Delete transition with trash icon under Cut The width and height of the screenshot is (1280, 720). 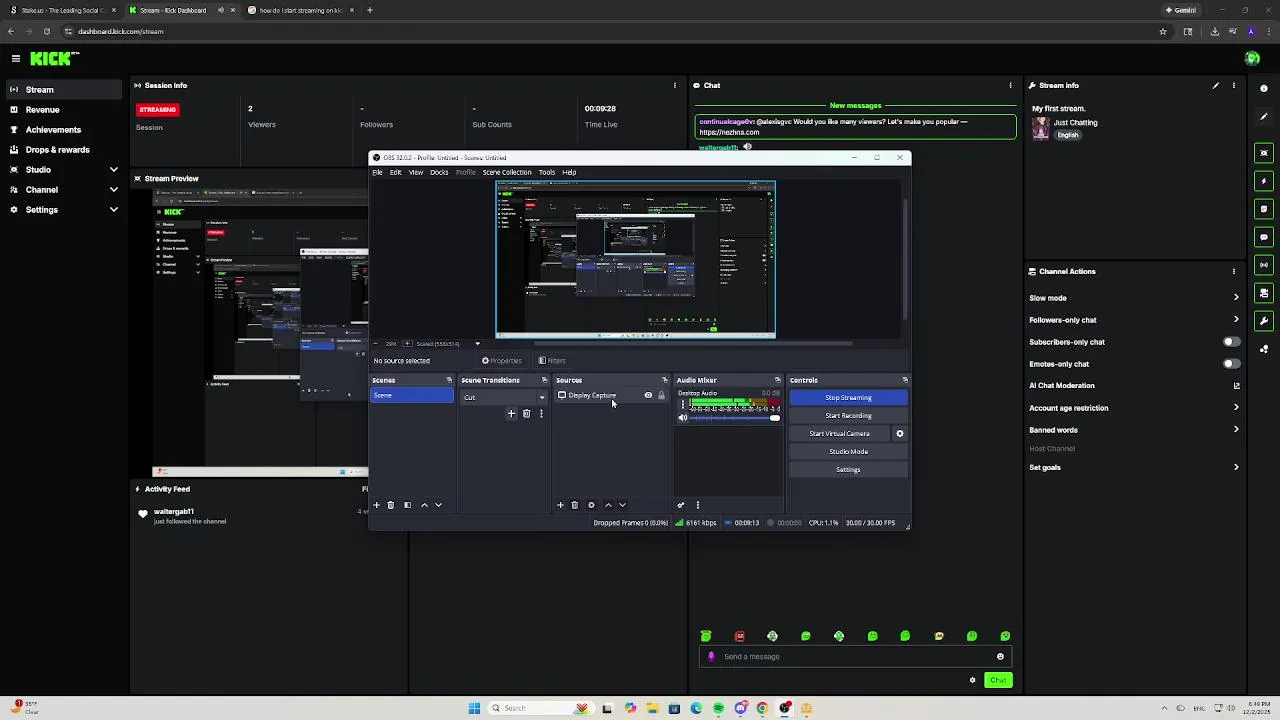526,413
